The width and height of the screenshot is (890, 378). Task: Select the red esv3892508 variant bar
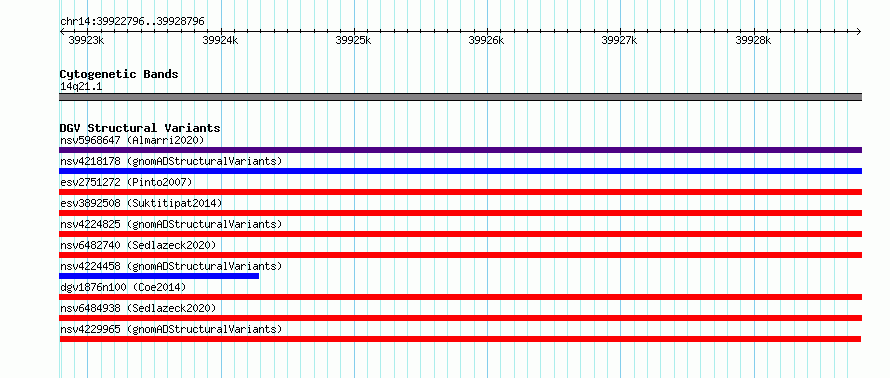pos(460,213)
